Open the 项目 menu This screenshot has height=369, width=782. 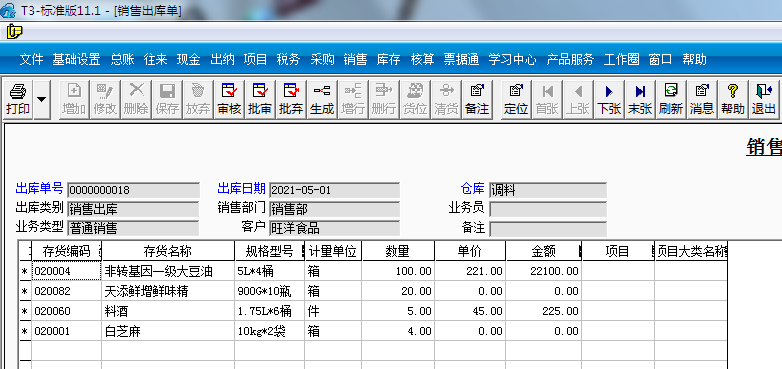pos(255,60)
